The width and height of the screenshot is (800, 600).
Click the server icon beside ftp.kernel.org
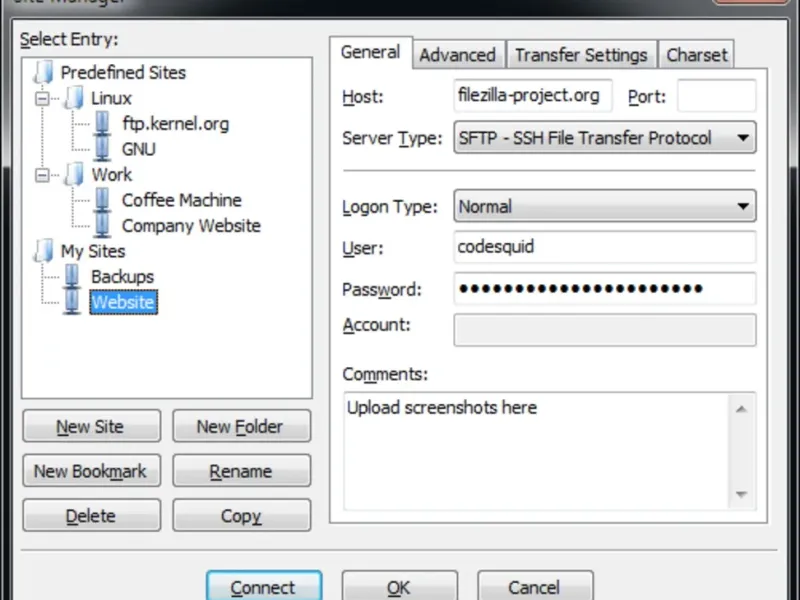[x=102, y=123]
